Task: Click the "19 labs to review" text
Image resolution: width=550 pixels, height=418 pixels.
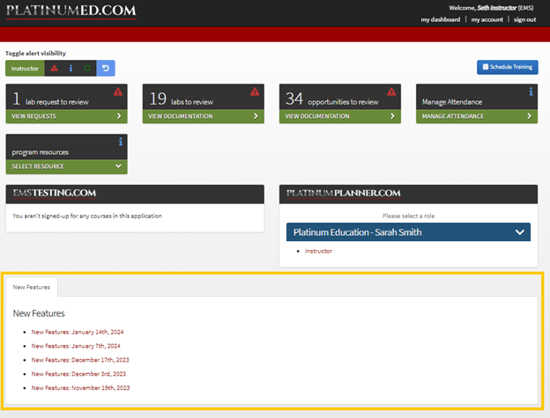Action: tap(181, 99)
